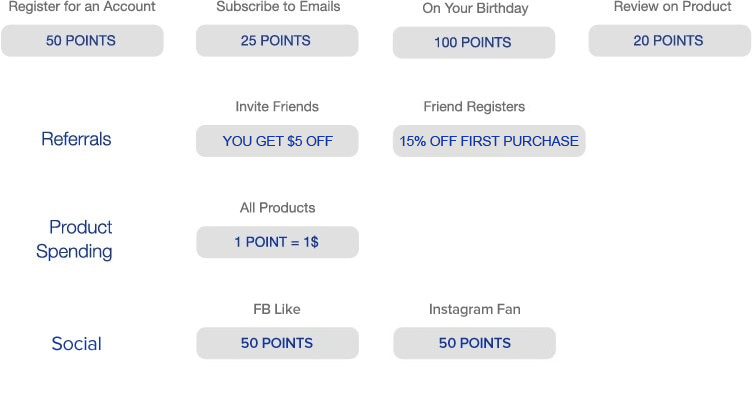Select the Subscribe to Emails label
Viewport: 752px width, 400px height.
[278, 7]
